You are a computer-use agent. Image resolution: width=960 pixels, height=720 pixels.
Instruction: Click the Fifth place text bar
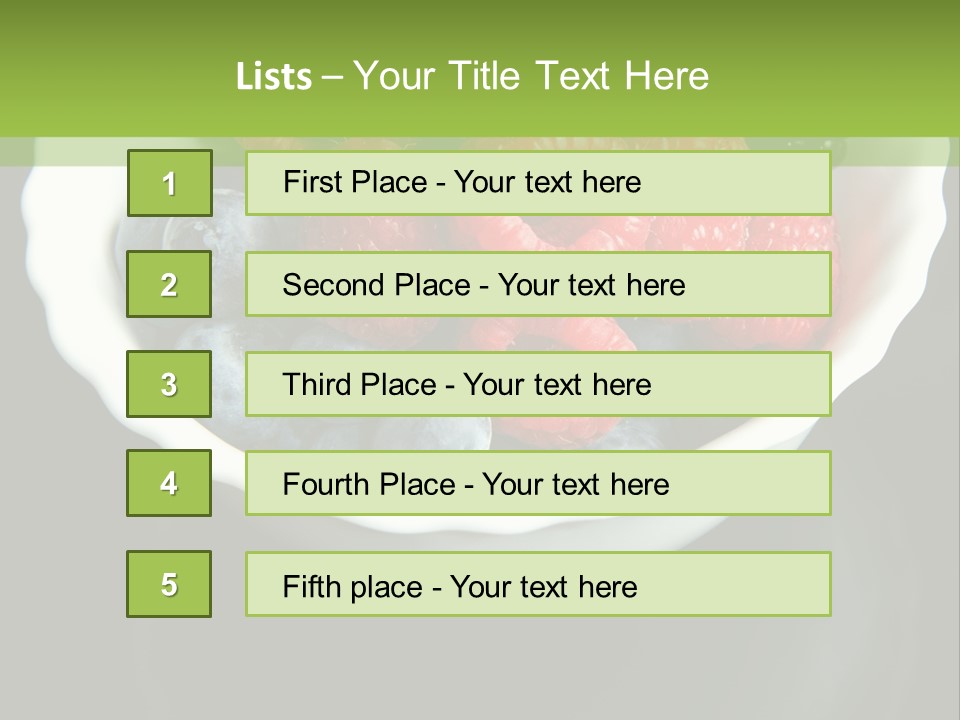(x=538, y=584)
